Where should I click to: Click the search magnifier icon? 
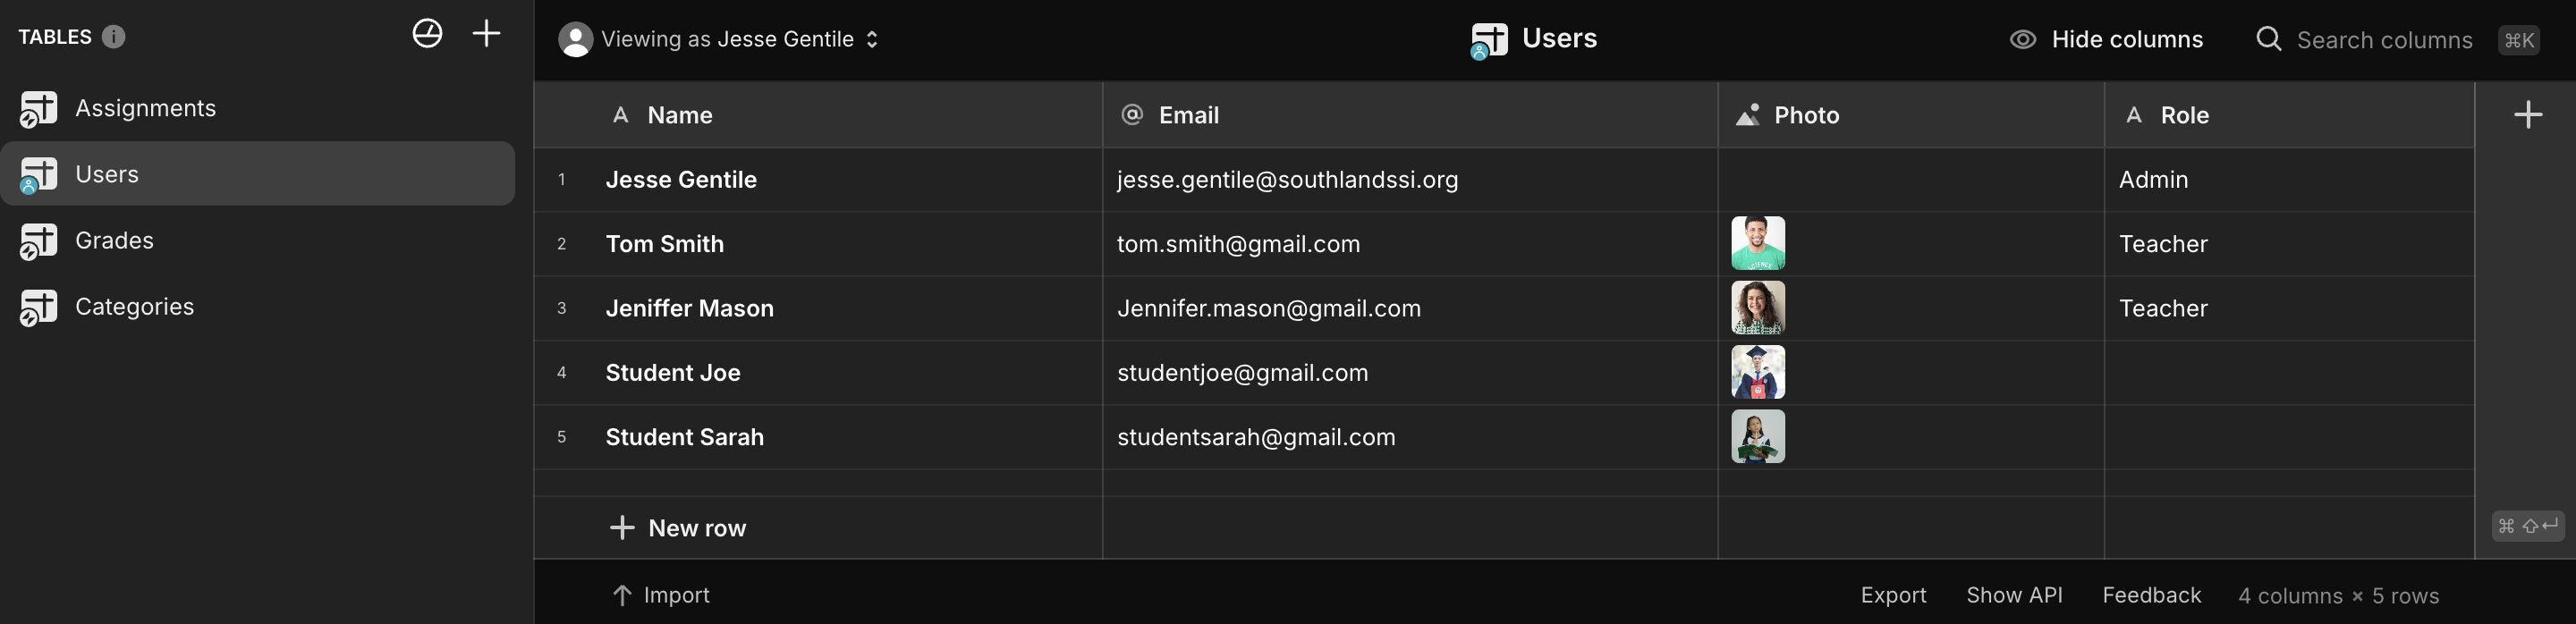[x=2269, y=39]
